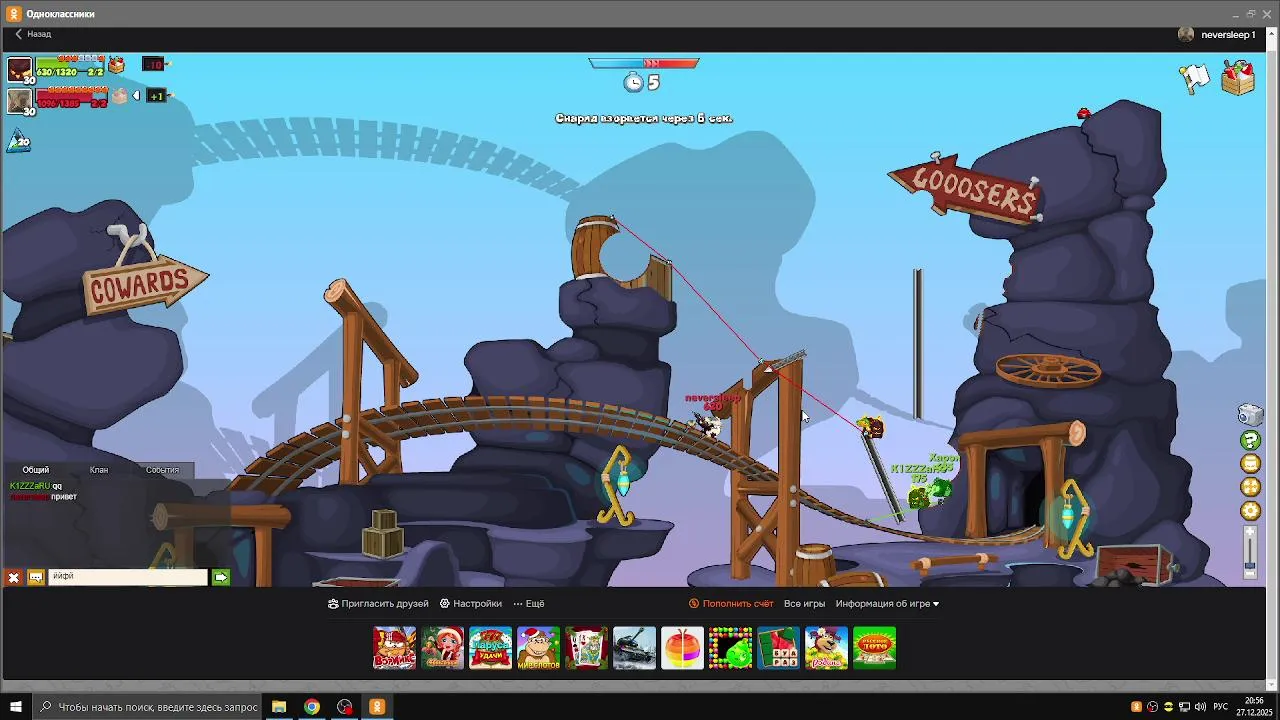Click Пополнить счёт
This screenshot has height=720, width=1280.
[731, 604]
